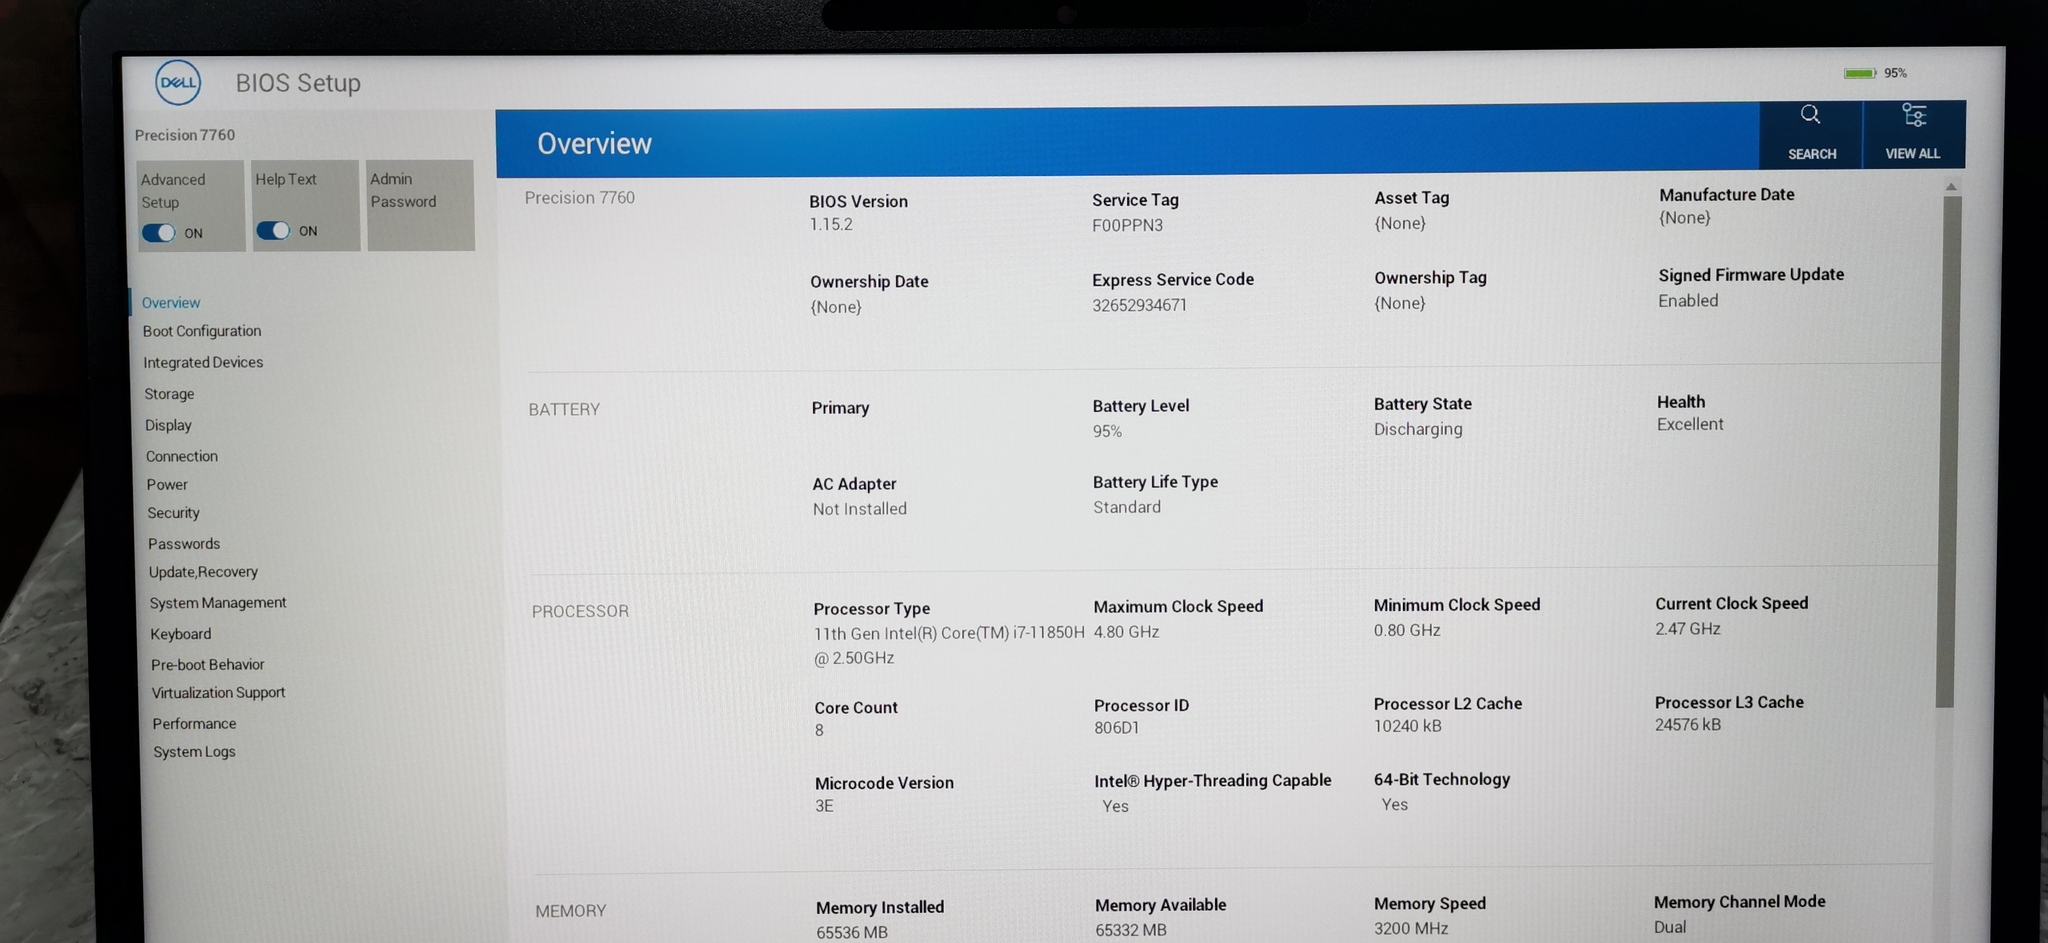Open Update,Recovery section
This screenshot has height=943, width=2048.
(203, 572)
